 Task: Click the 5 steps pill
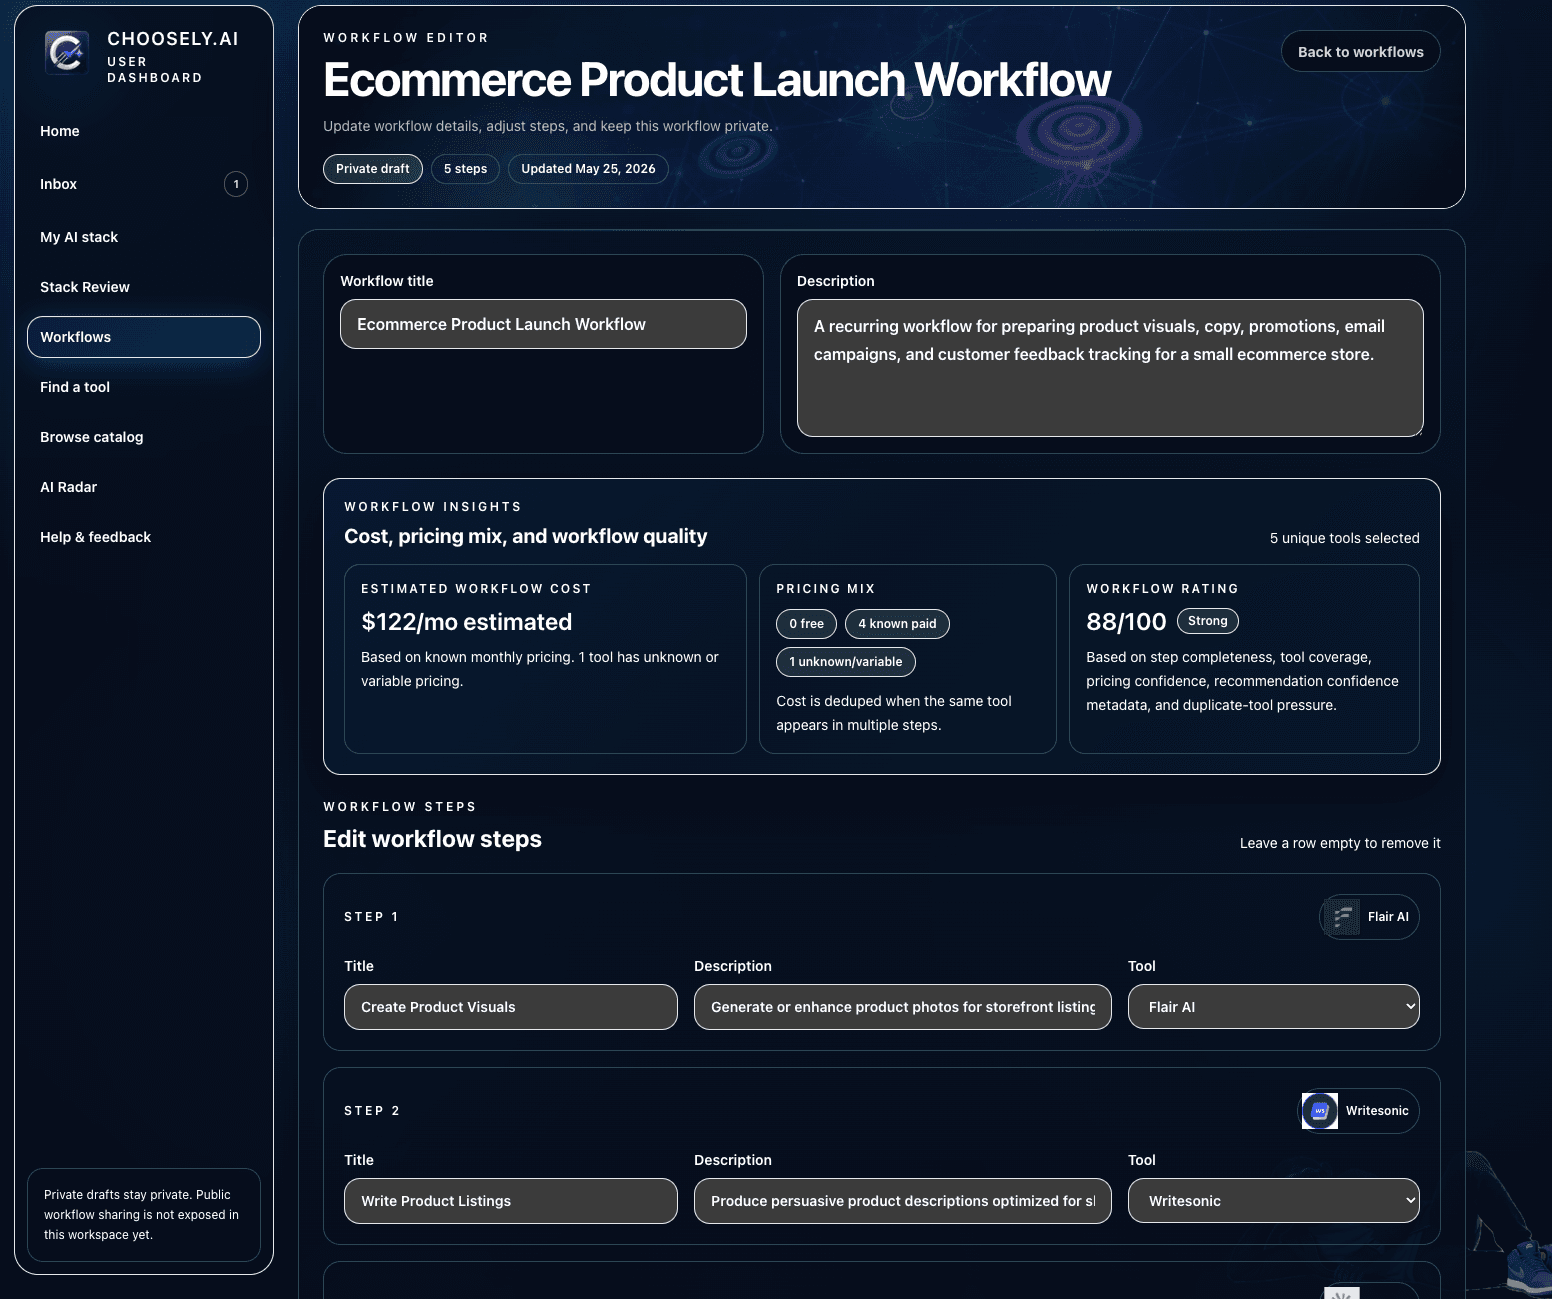point(465,169)
